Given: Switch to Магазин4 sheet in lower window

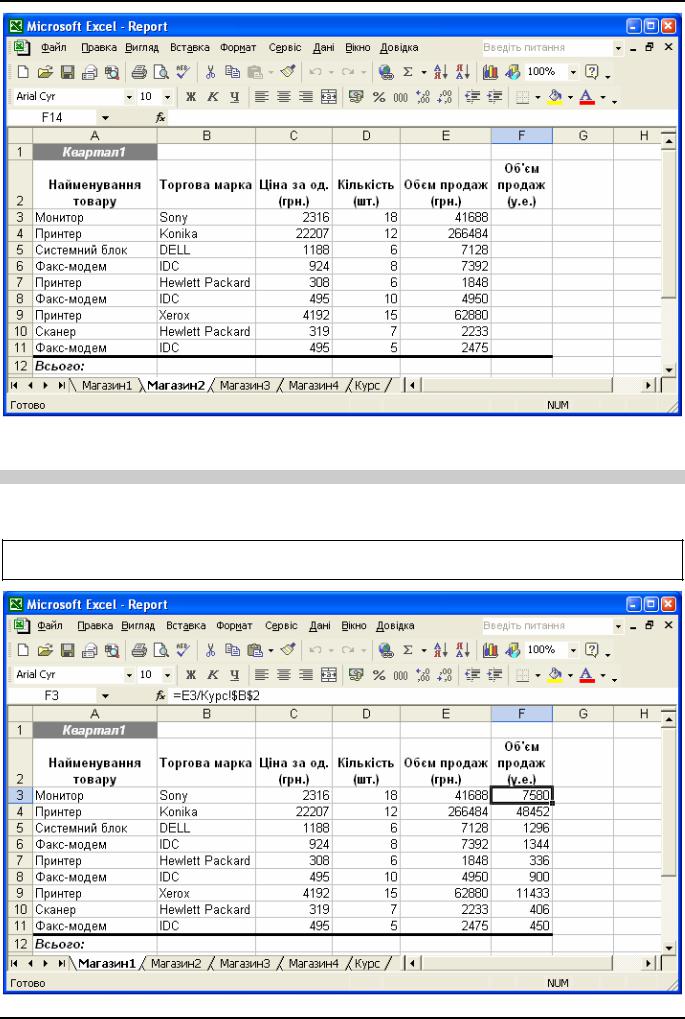Looking at the screenshot, I should coord(313,964).
